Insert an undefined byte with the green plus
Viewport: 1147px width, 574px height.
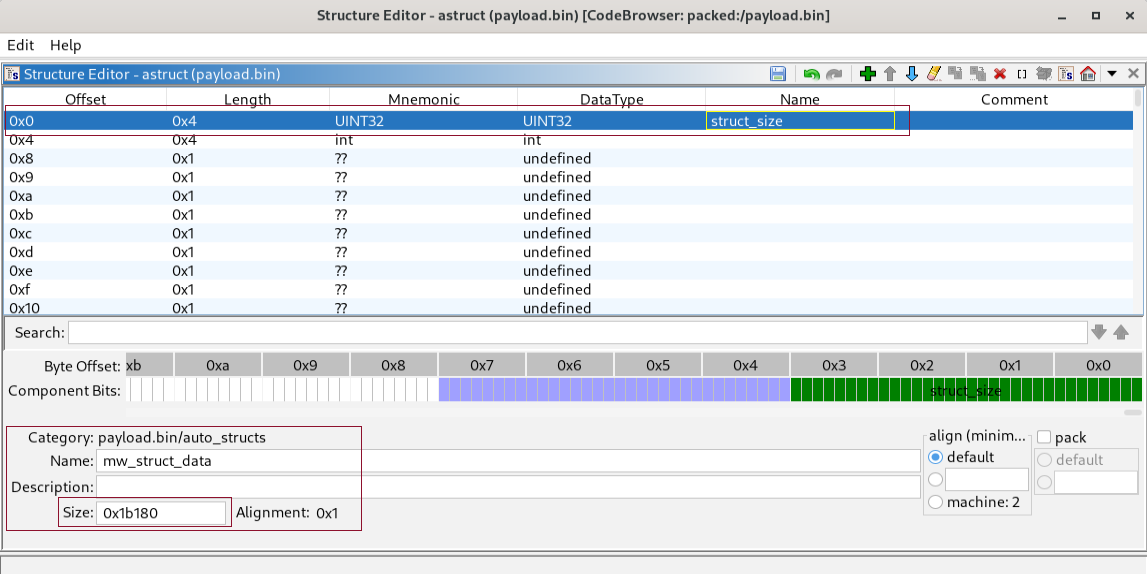[868, 74]
